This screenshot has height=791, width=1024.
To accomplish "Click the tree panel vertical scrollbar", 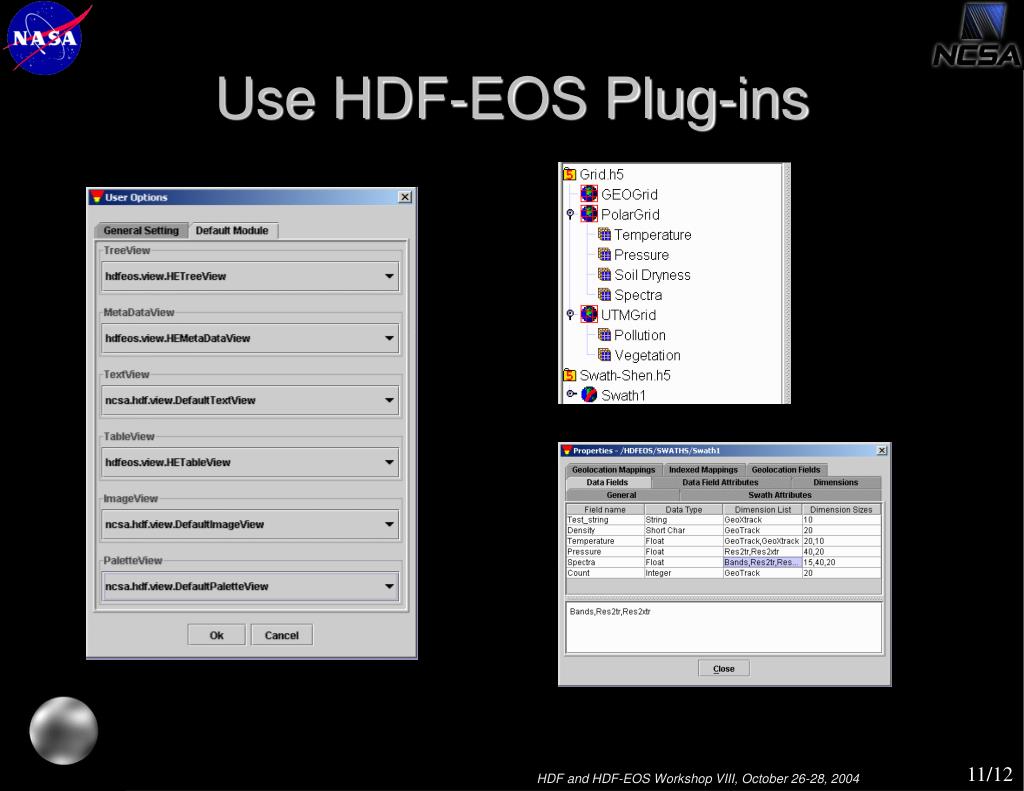I will pyautogui.click(x=786, y=283).
